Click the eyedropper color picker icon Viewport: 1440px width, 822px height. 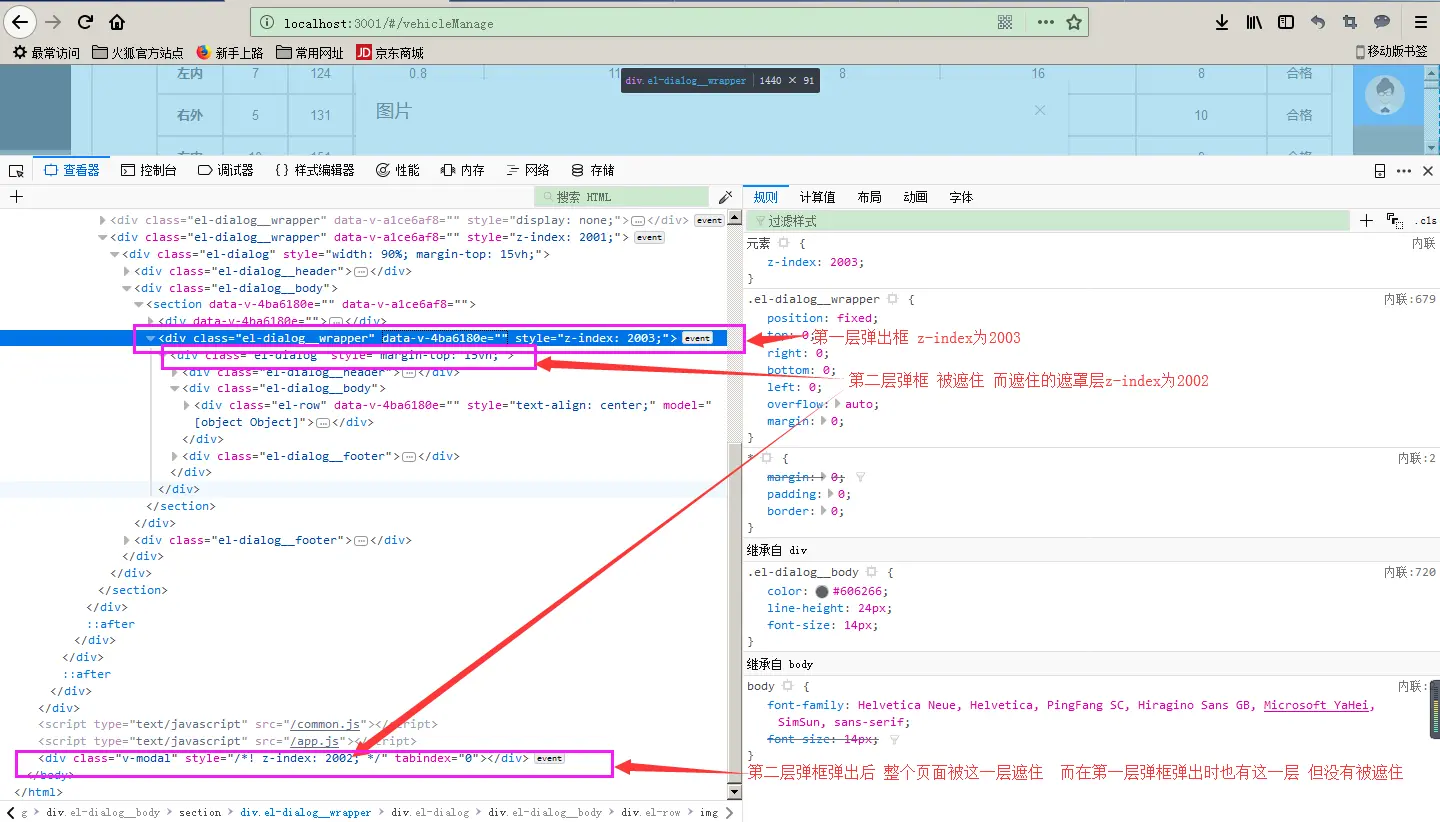tap(726, 197)
